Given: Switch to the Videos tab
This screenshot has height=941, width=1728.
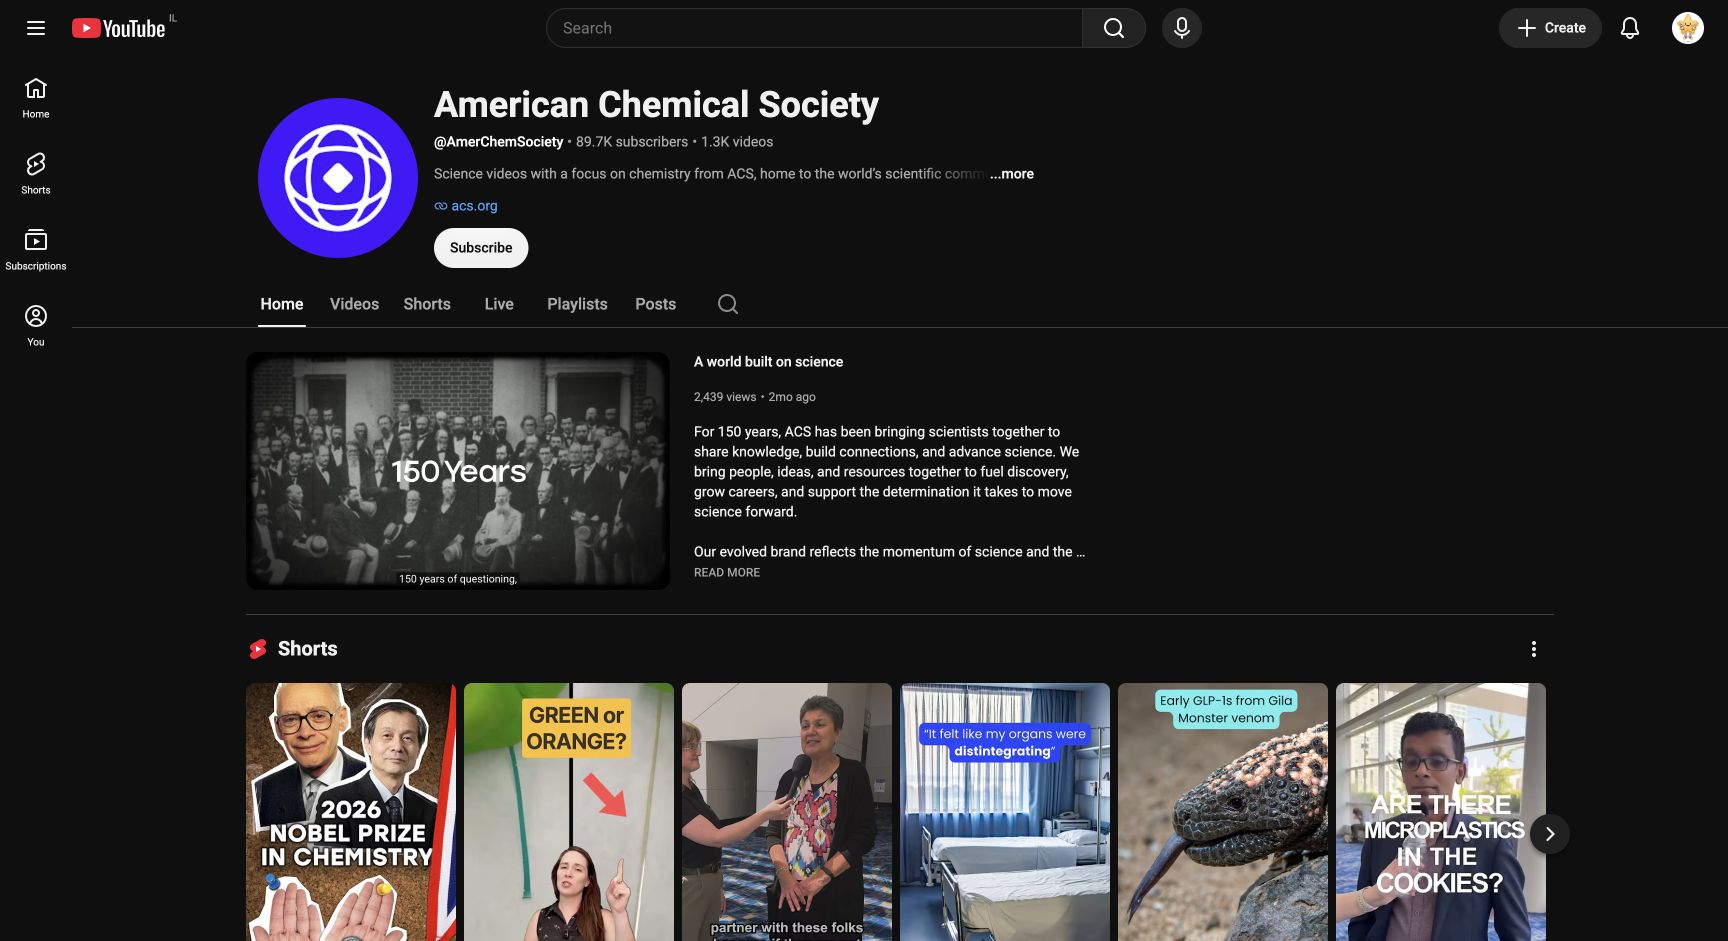Looking at the screenshot, I should [354, 304].
